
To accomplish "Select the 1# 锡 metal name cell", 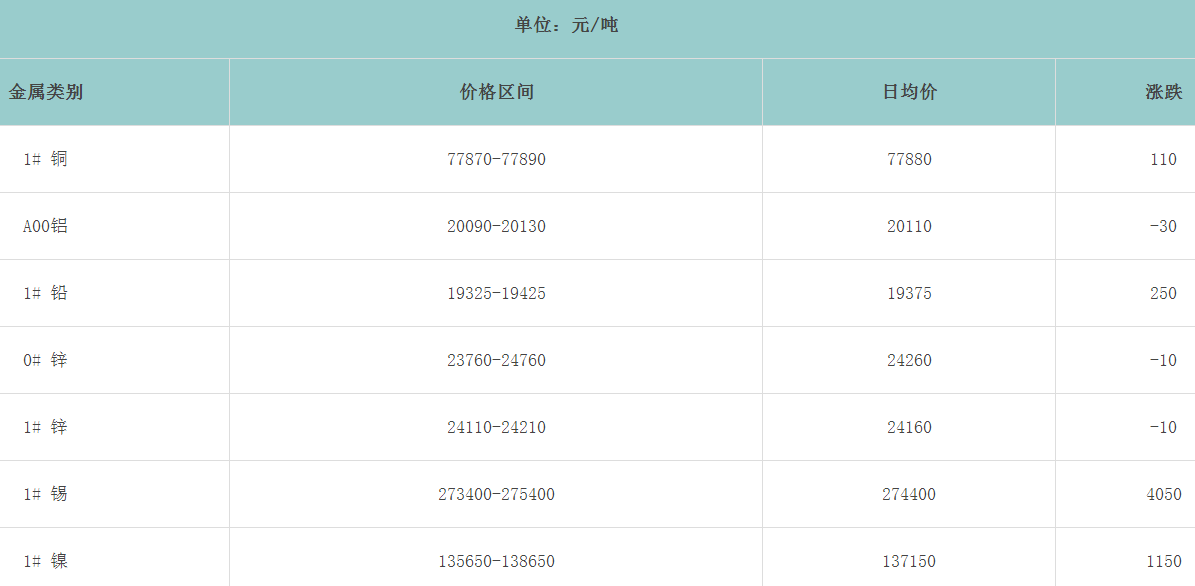I will (46, 494).
